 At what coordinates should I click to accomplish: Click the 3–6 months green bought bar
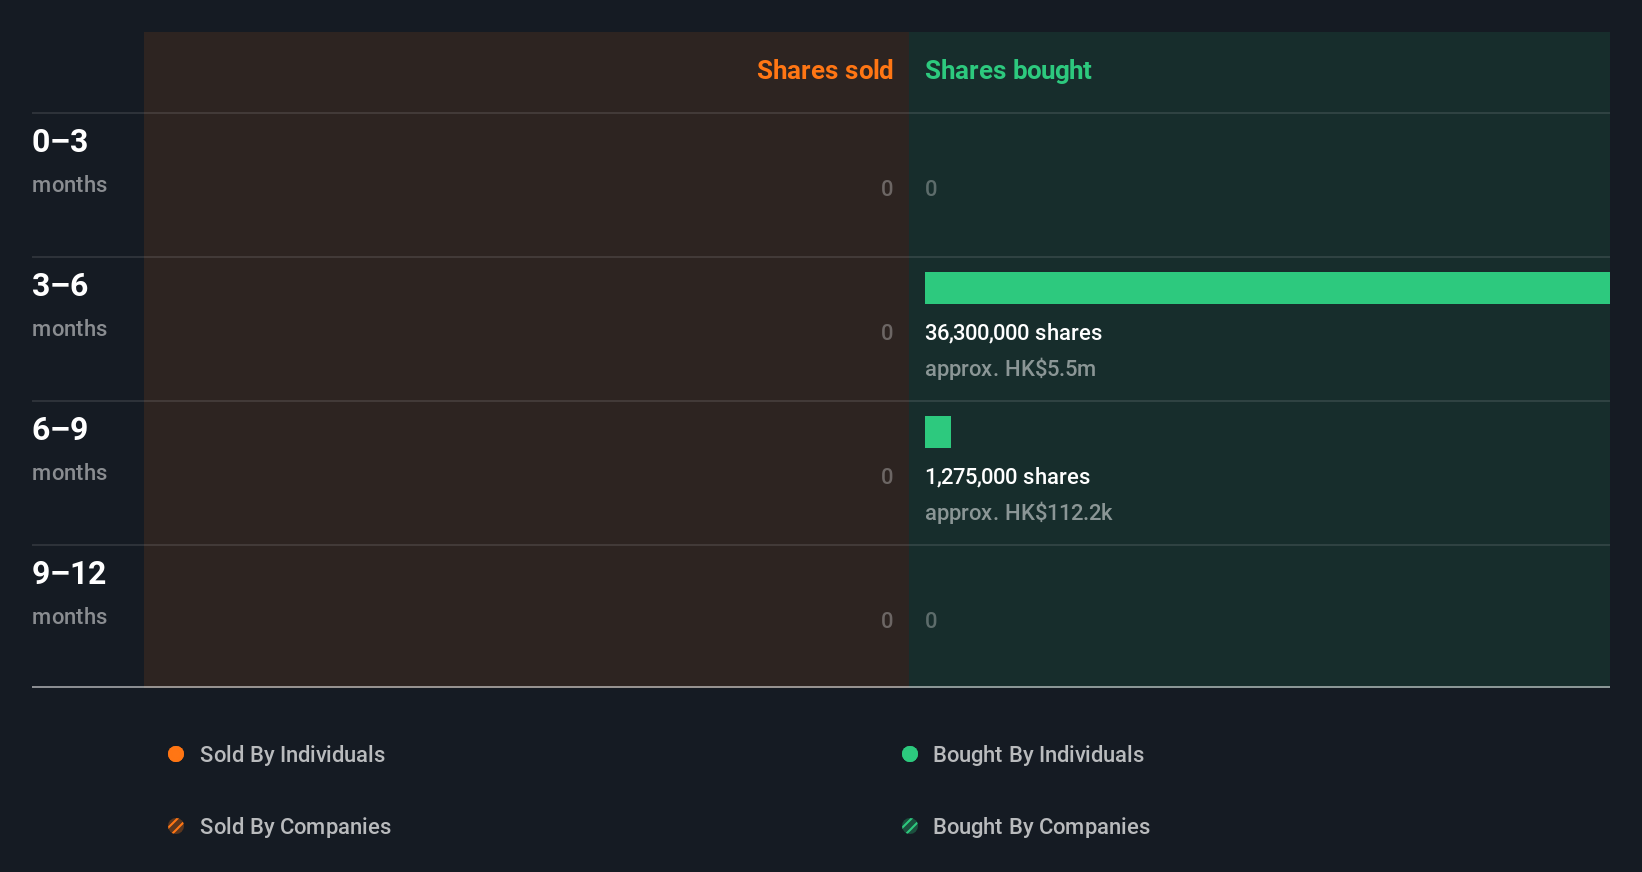pos(1267,288)
